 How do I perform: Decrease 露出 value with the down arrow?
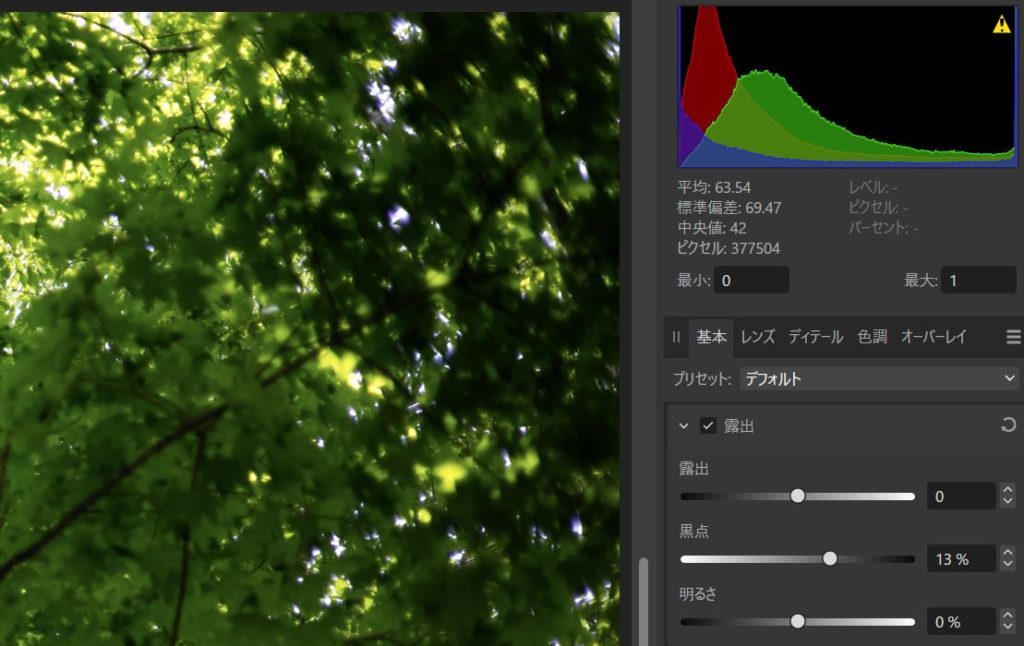coord(1008,502)
